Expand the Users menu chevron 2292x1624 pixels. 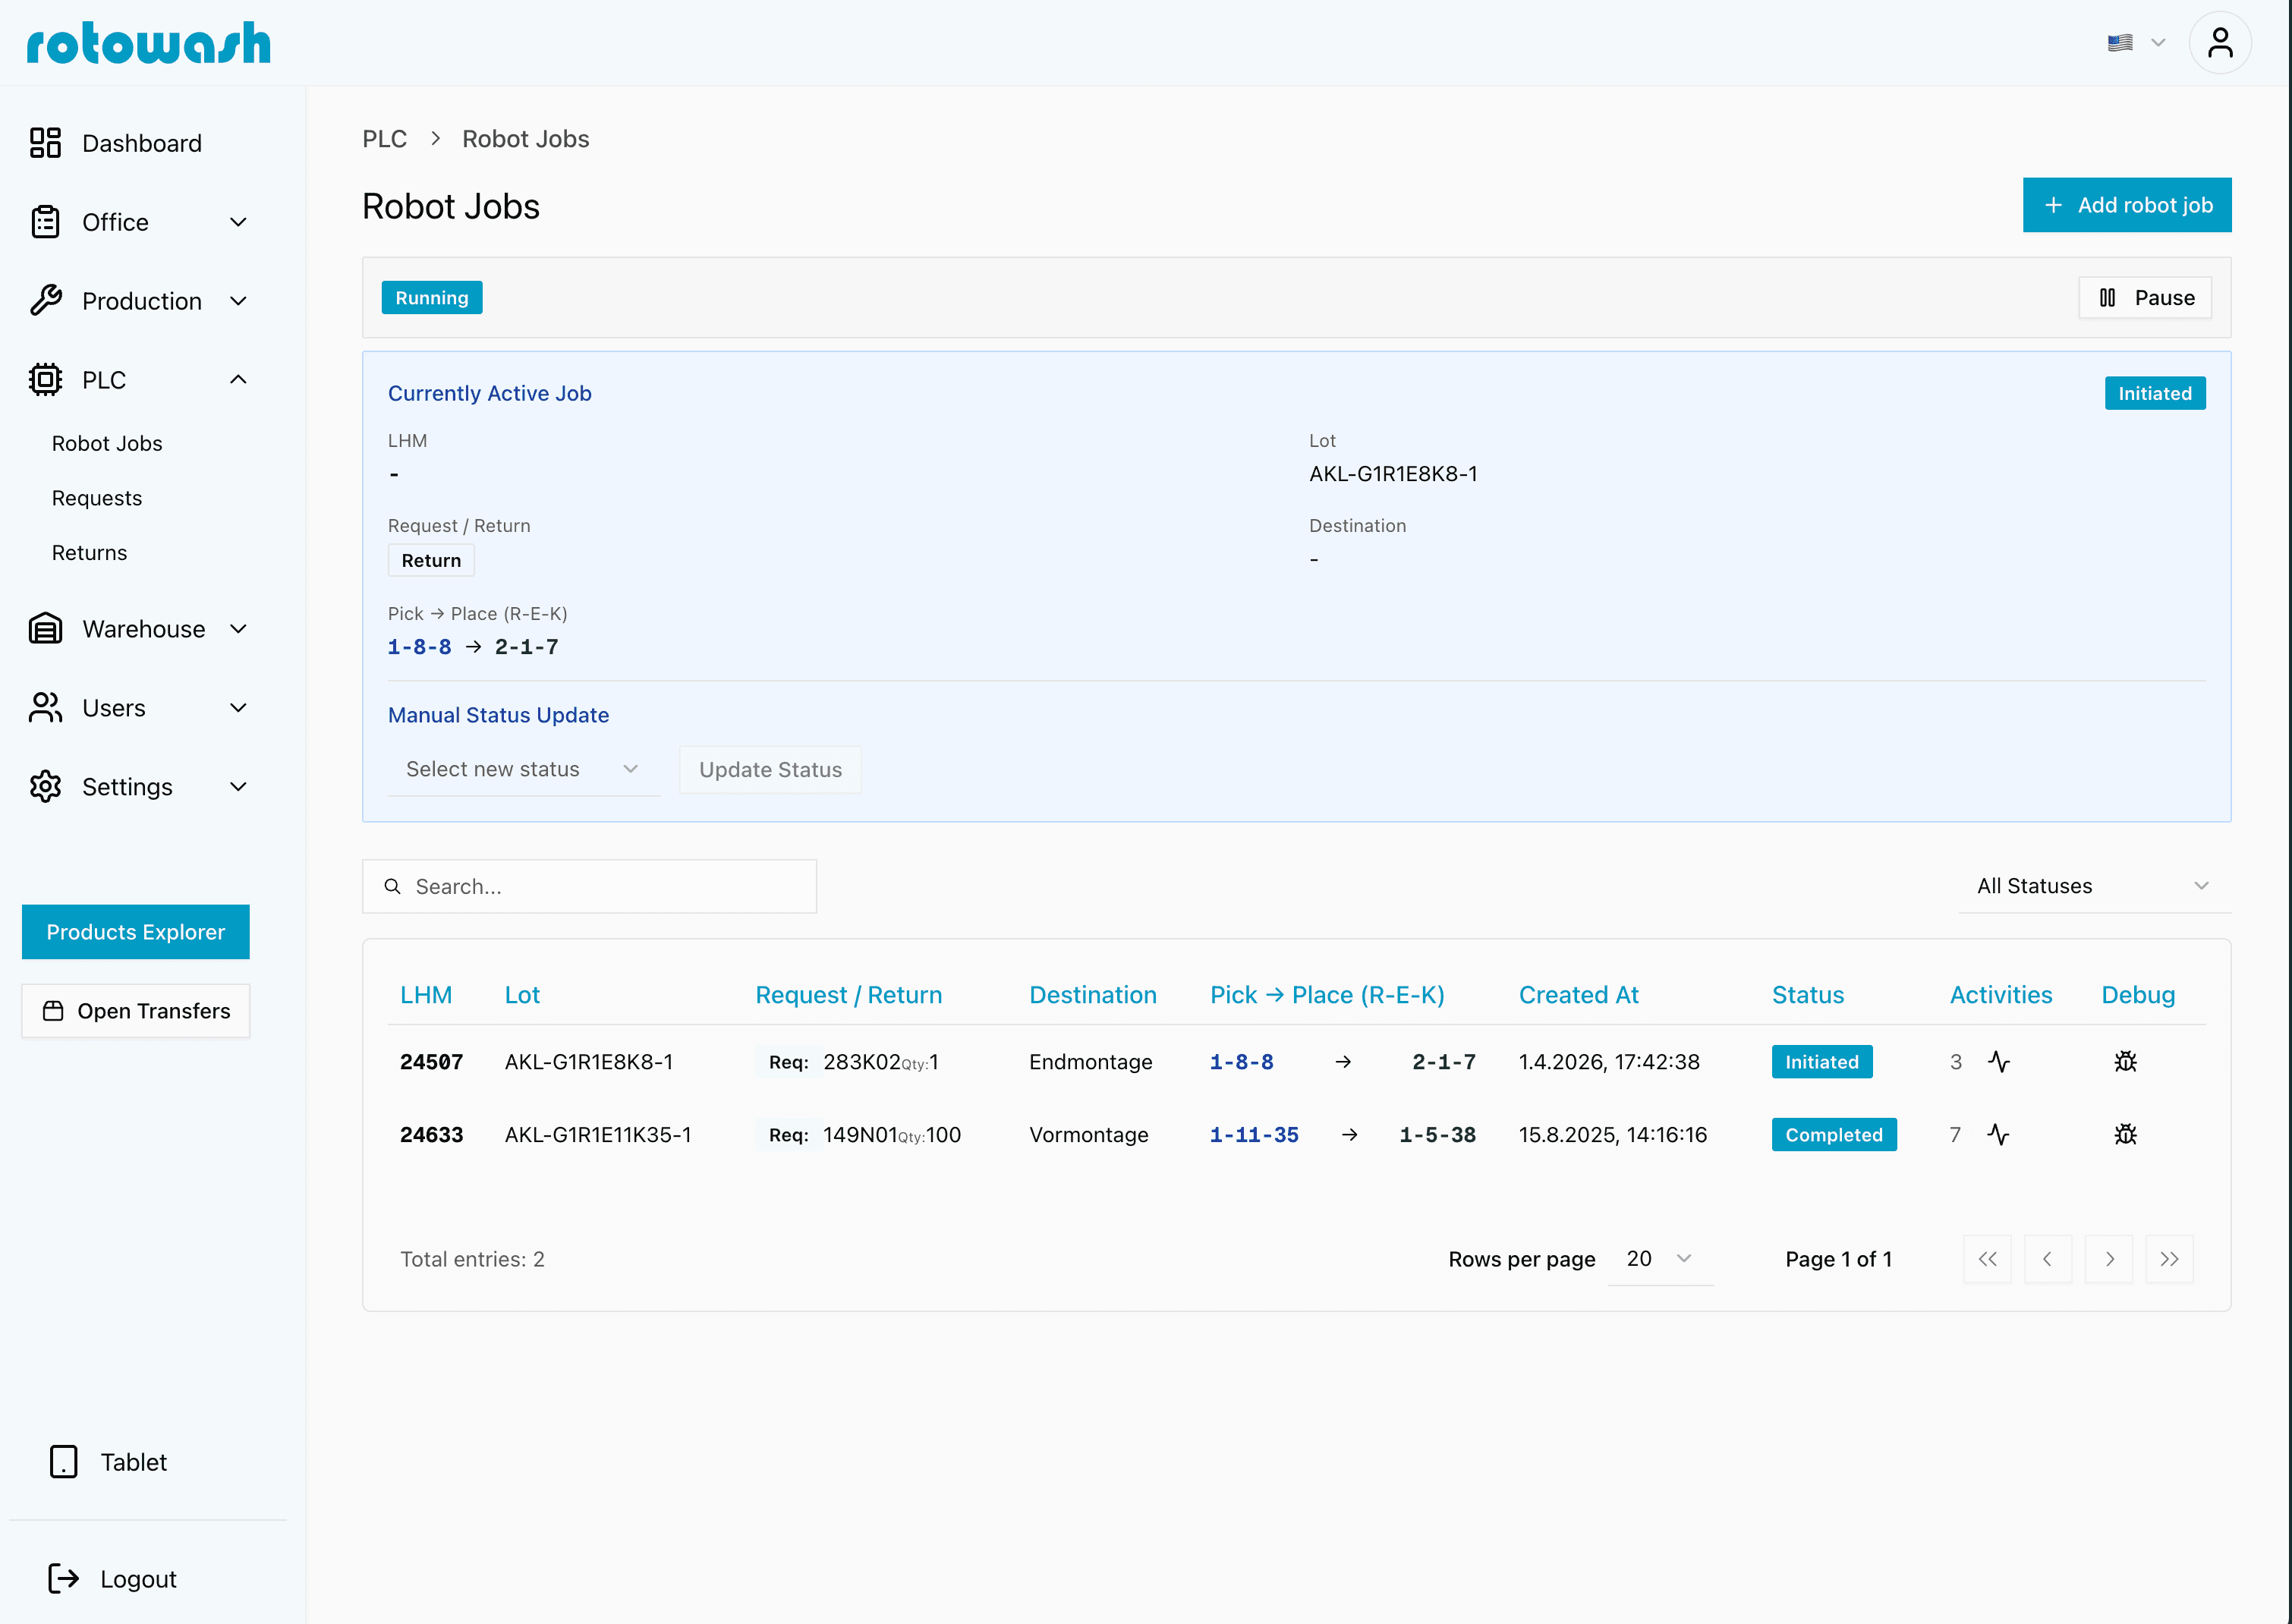click(238, 708)
